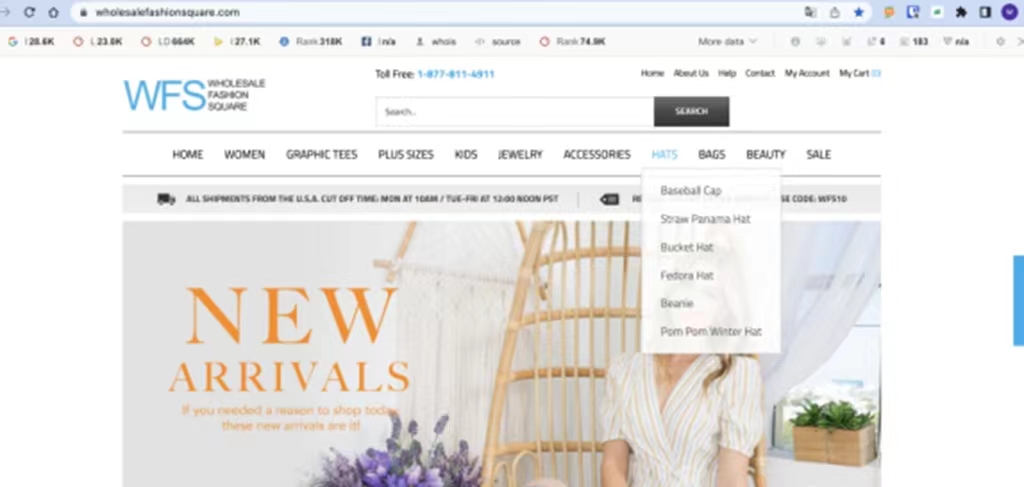Click the browser address bar URL
Screen dimensions: 1024x487
pyautogui.click(x=167, y=12)
